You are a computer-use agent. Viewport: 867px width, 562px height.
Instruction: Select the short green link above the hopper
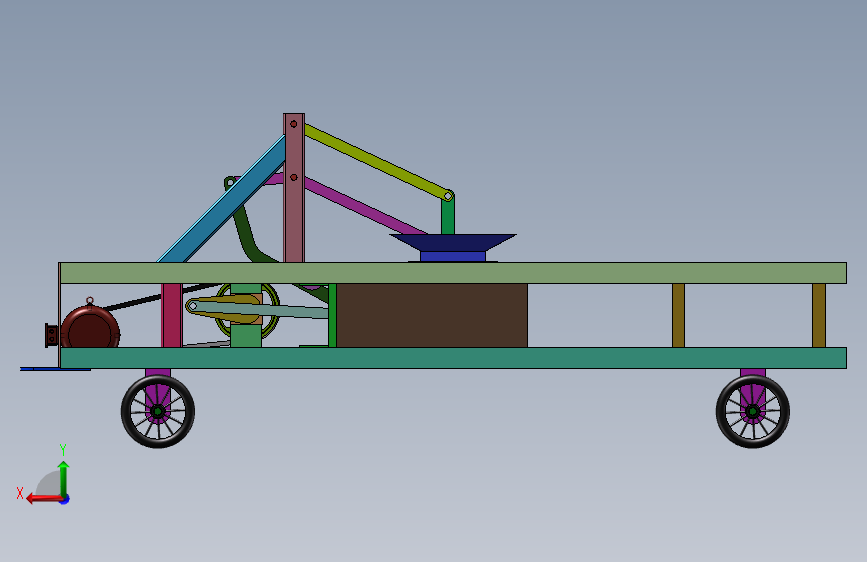(x=448, y=216)
